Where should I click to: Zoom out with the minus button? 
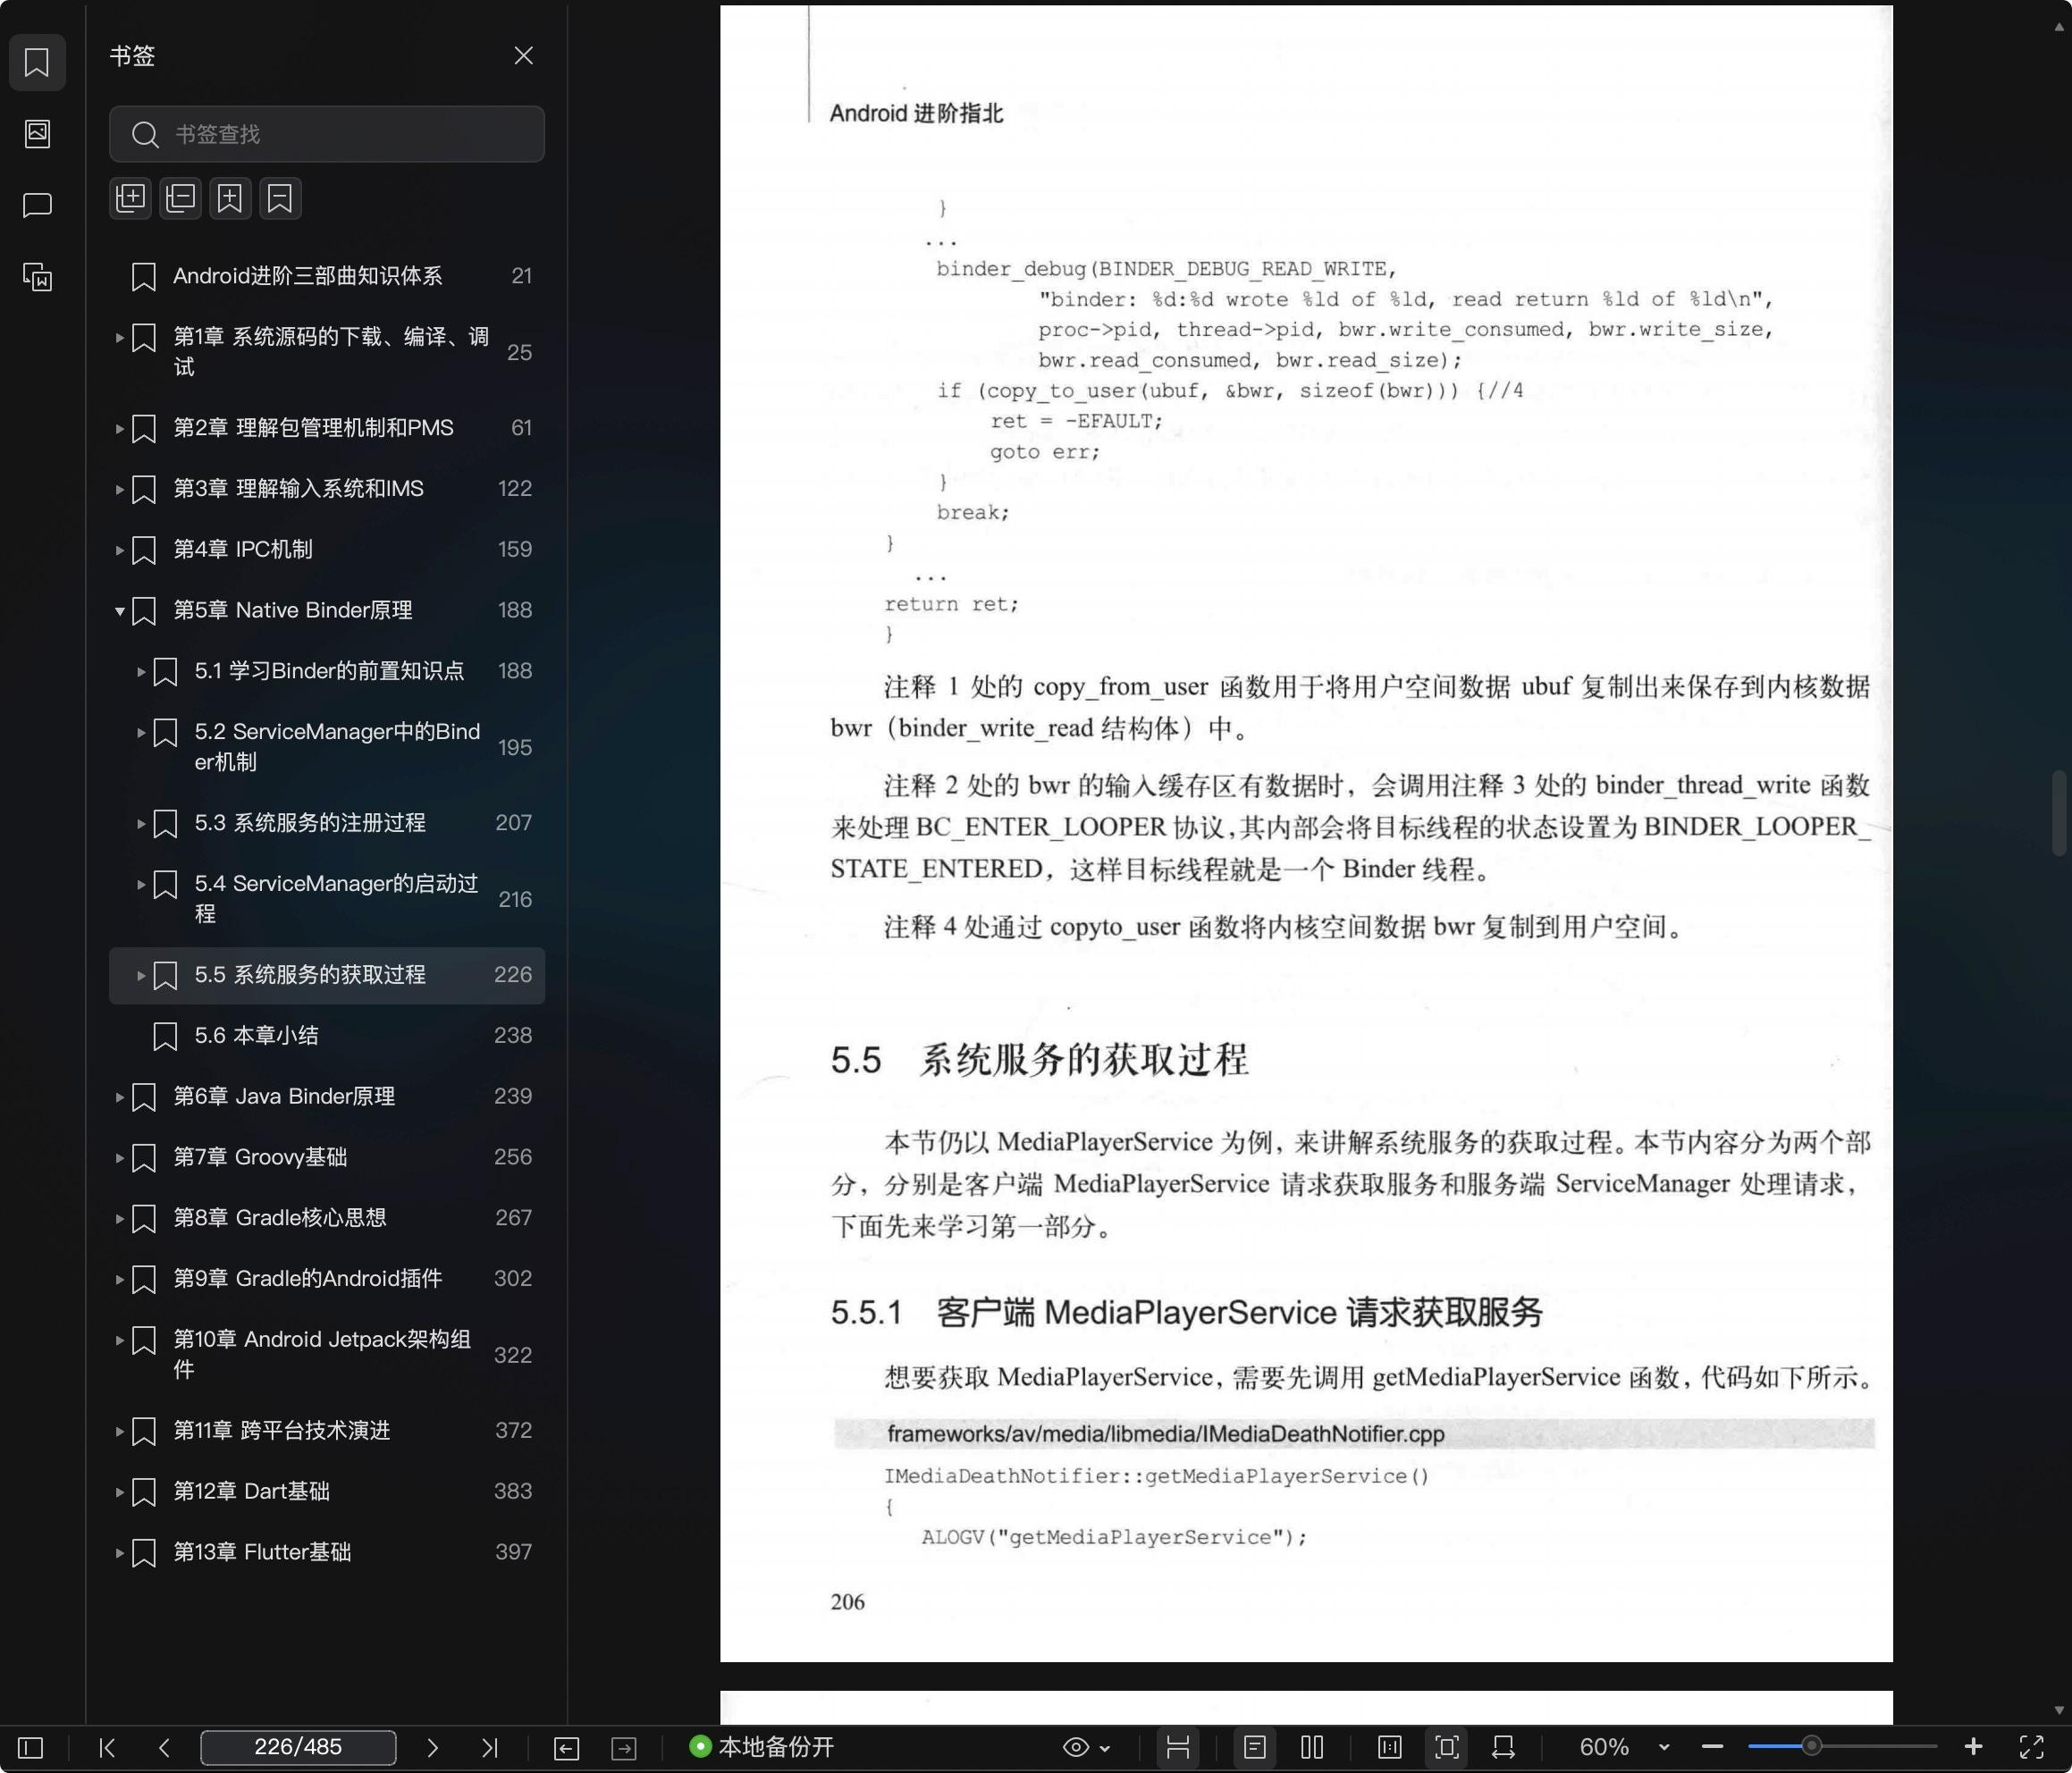pos(1712,1747)
